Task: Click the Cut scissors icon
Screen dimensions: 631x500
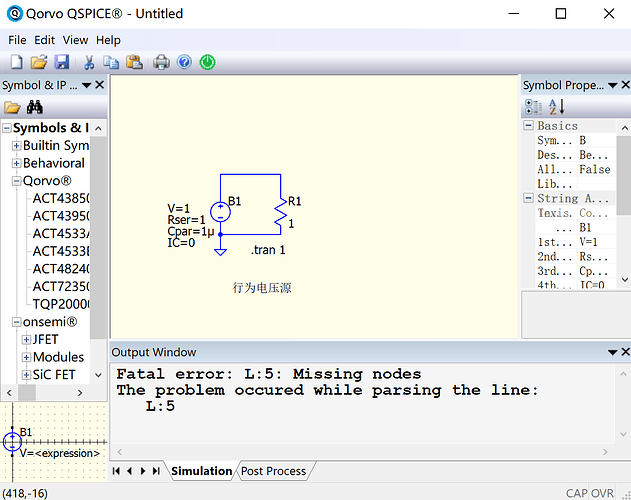Action: (89, 62)
